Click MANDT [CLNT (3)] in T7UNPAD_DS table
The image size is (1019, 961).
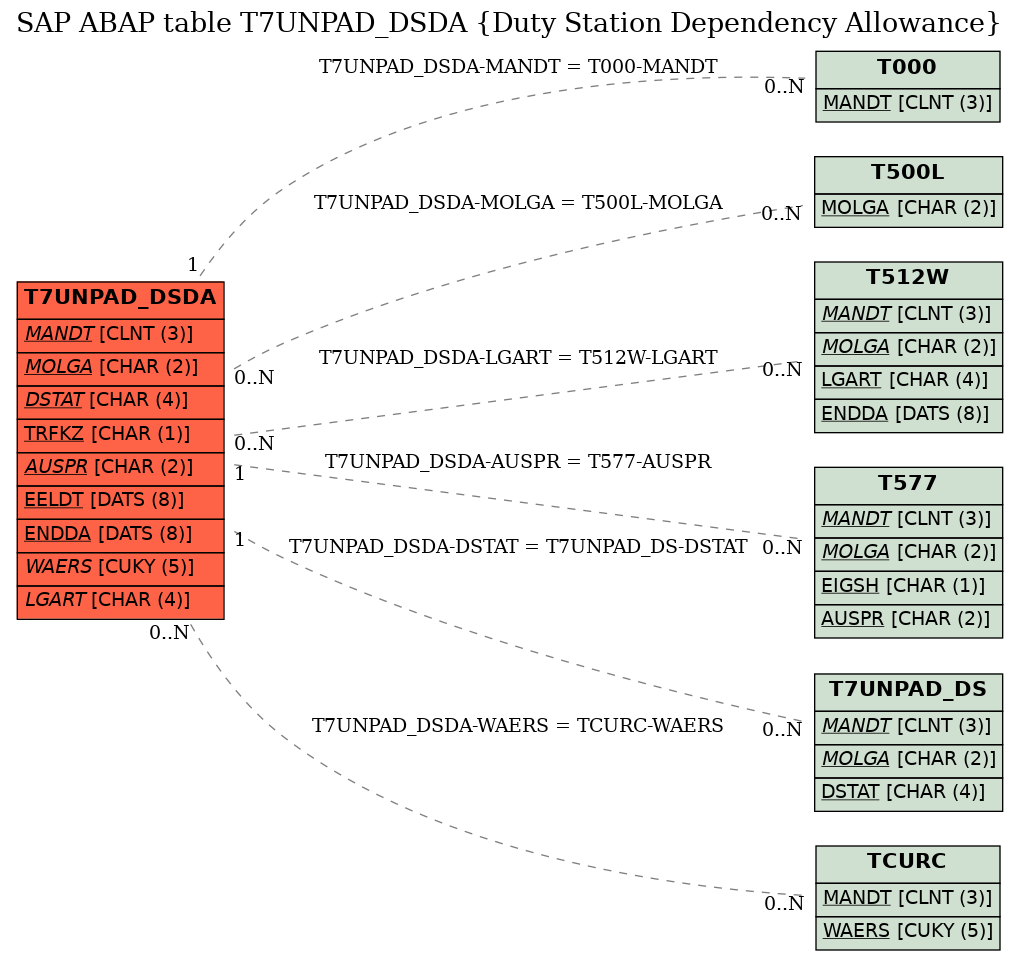[x=908, y=726]
